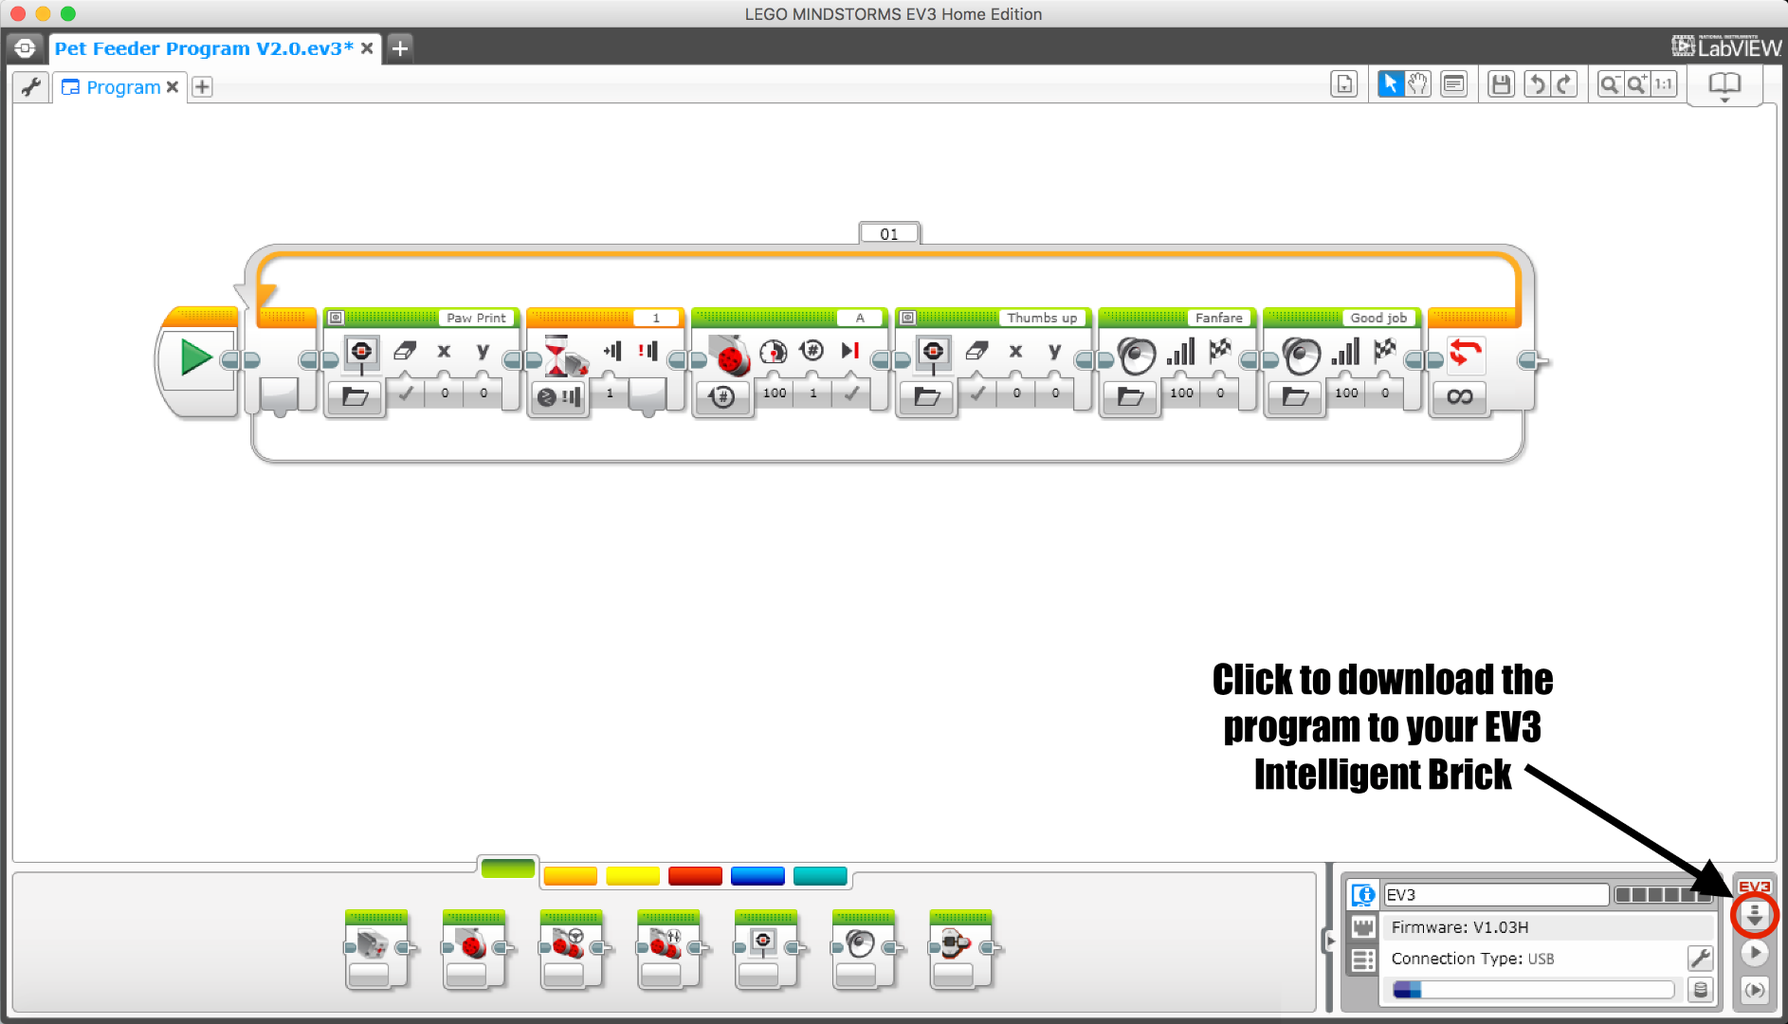Download and run the program
This screenshot has height=1024, width=1788.
[x=1755, y=953]
